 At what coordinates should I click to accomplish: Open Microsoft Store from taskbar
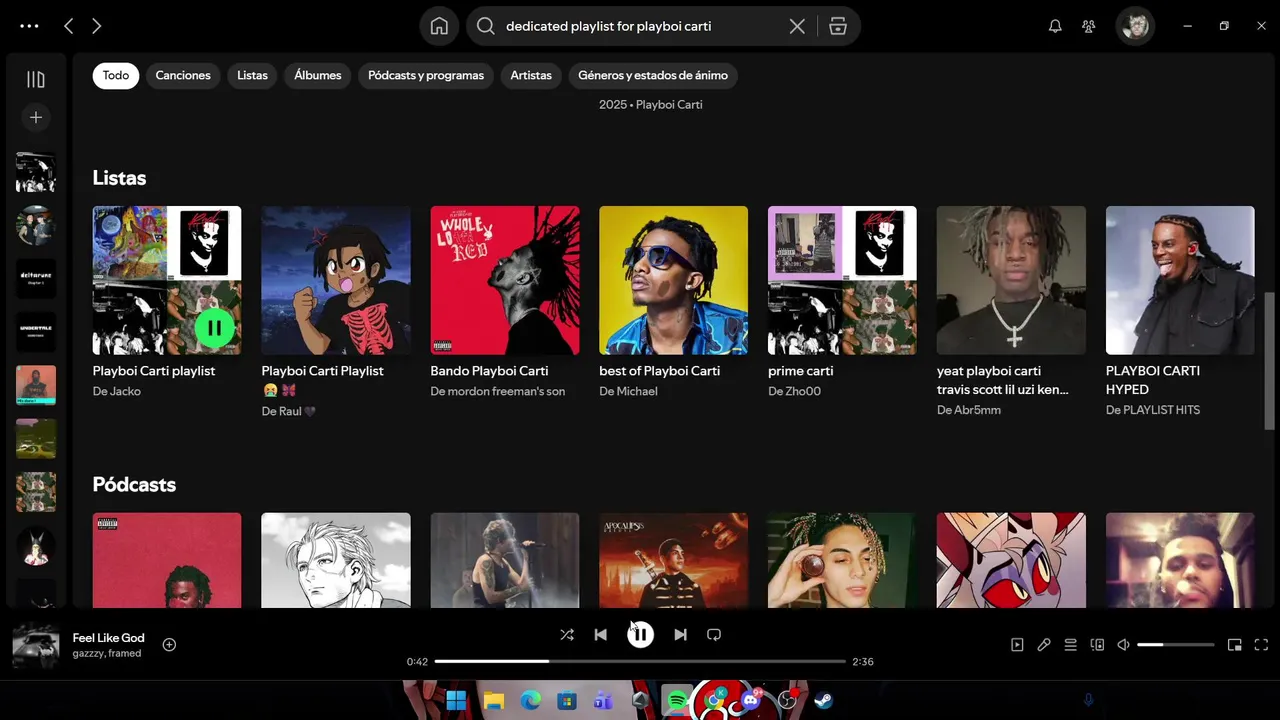pos(567,700)
